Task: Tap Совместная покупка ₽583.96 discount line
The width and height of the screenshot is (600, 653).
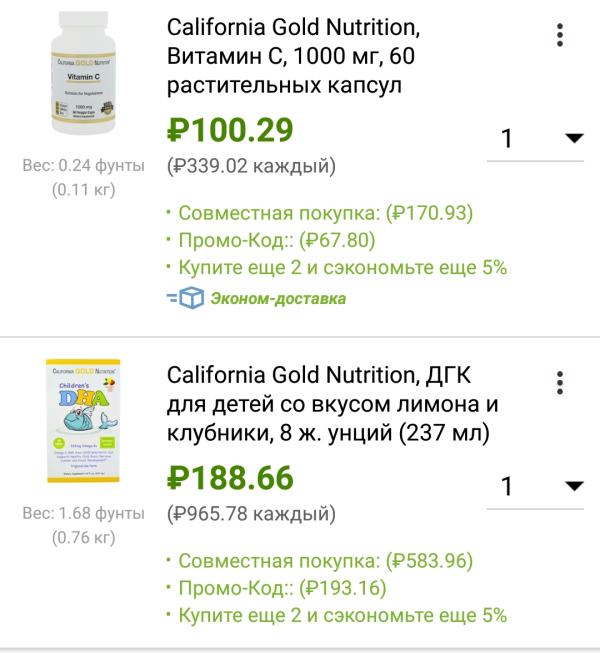Action: 320,561
